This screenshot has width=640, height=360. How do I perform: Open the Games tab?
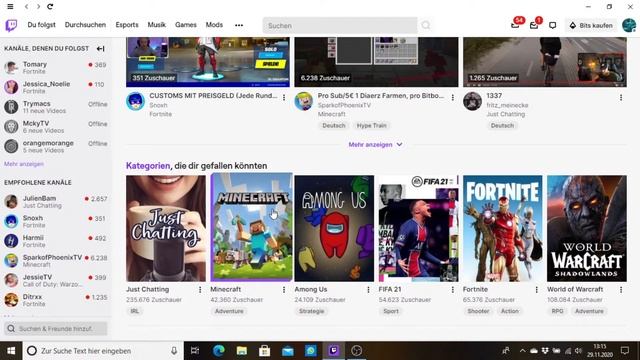186,25
